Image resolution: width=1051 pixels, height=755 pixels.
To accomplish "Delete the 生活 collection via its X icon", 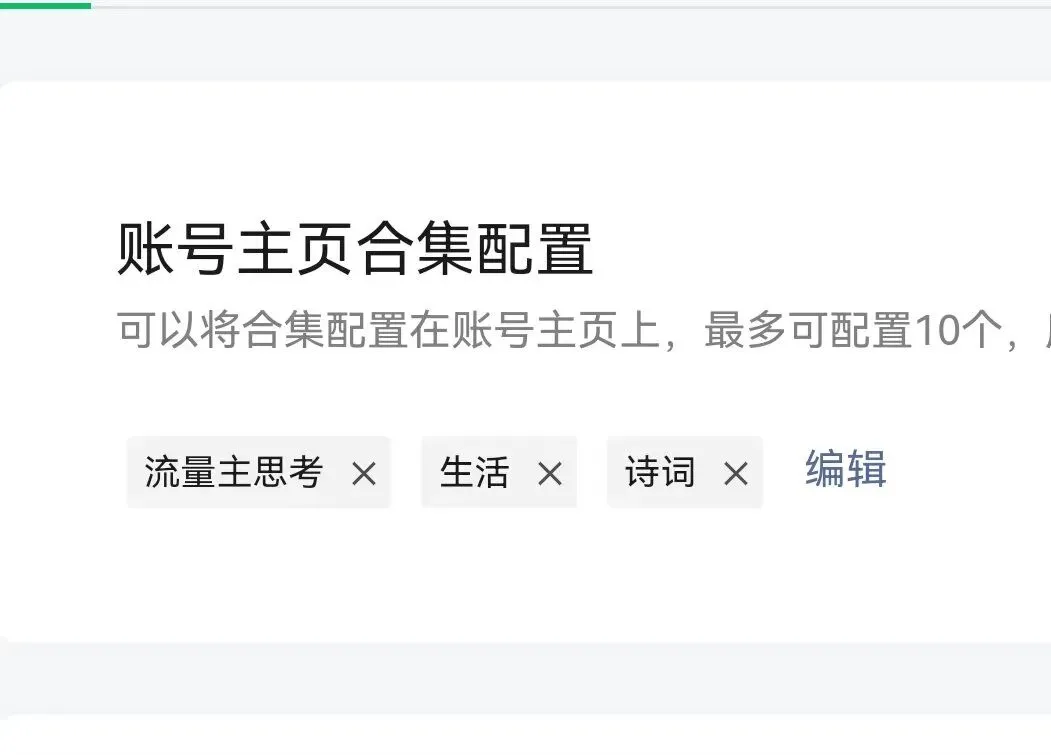I will [550, 474].
